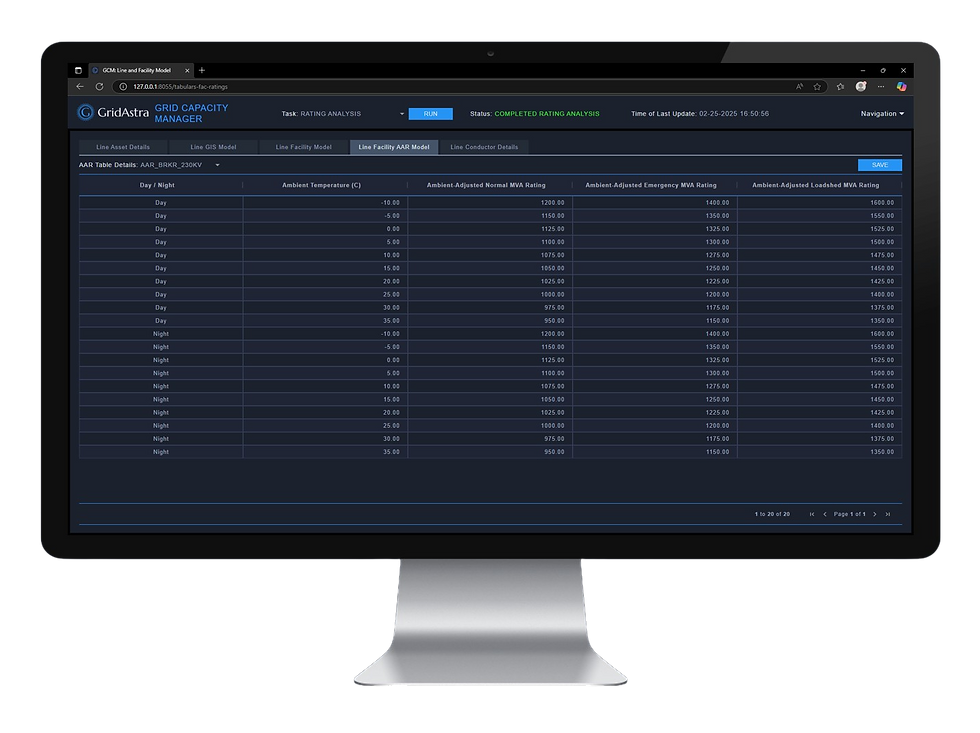Switch to Line Conductor Details tab
980x733 pixels.
click(484, 147)
